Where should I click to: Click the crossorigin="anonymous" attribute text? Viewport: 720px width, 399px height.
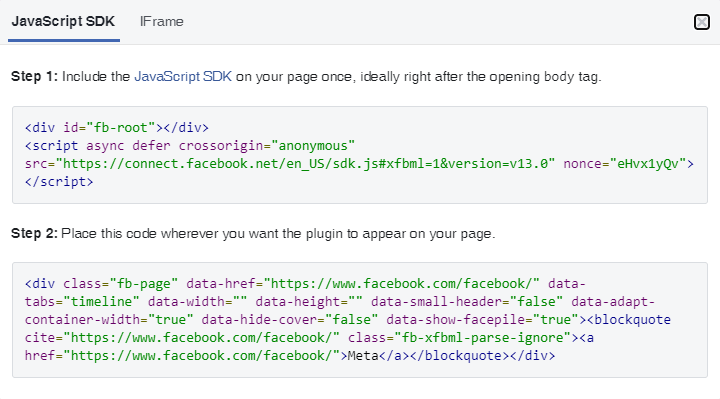(266, 146)
